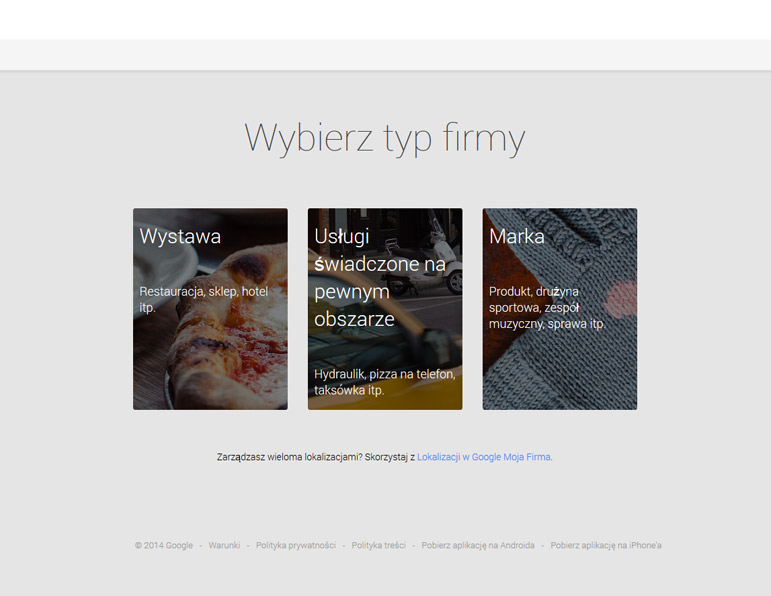The height and width of the screenshot is (596, 771).
Task: Choose the Usługi świadczone na pewnym obszarze card
Action: click(385, 309)
